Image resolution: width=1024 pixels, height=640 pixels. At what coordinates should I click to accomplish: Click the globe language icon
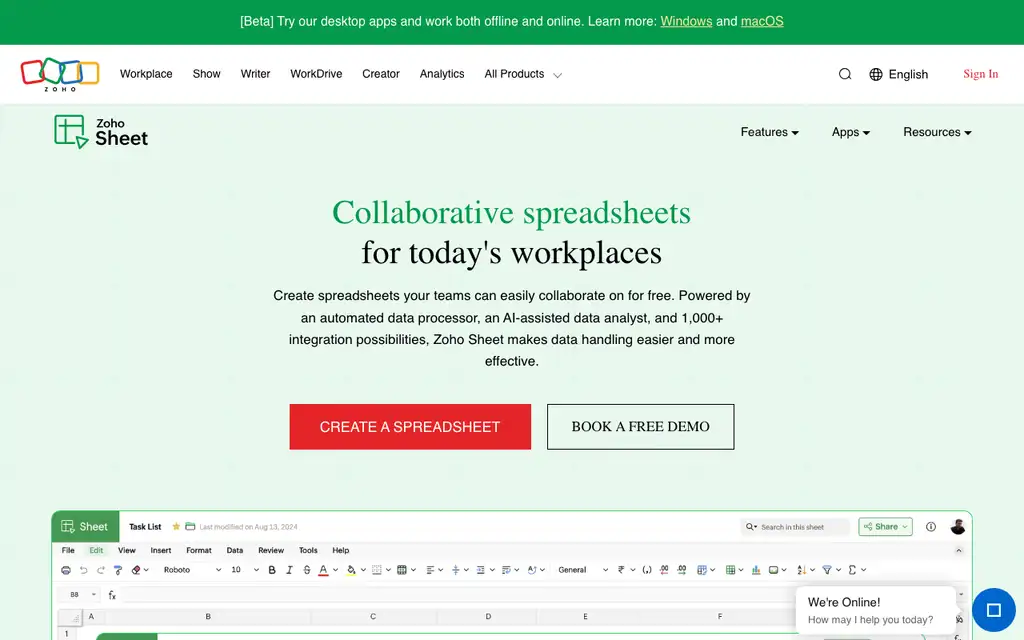point(876,74)
